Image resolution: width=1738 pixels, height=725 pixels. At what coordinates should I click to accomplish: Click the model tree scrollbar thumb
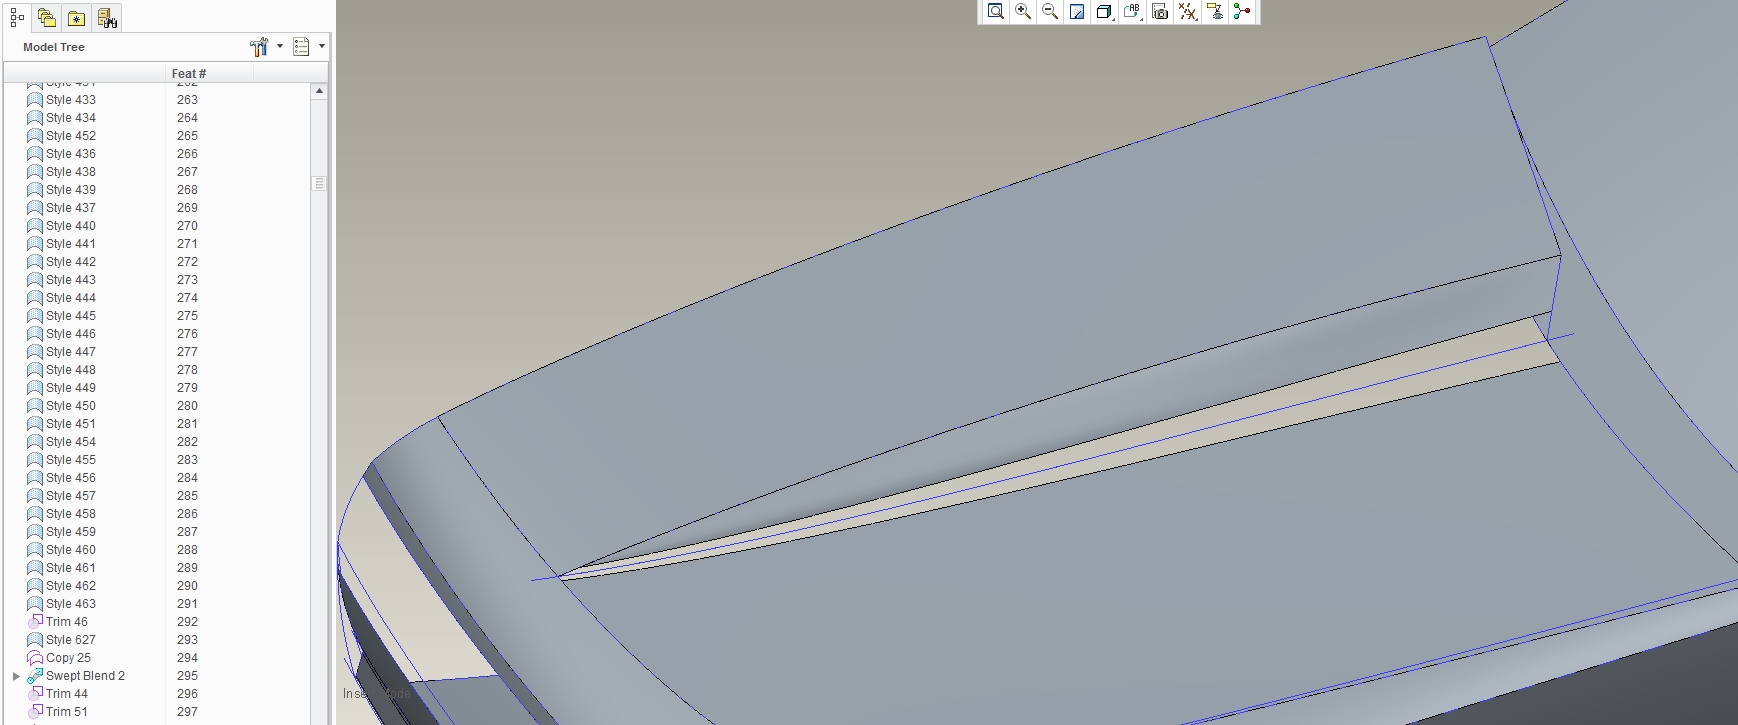click(x=319, y=183)
